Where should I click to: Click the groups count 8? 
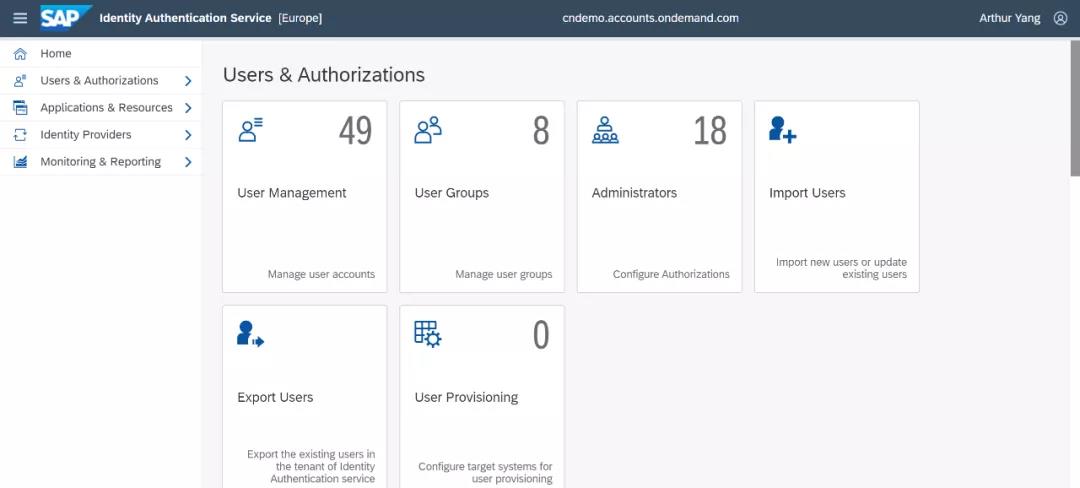[541, 130]
